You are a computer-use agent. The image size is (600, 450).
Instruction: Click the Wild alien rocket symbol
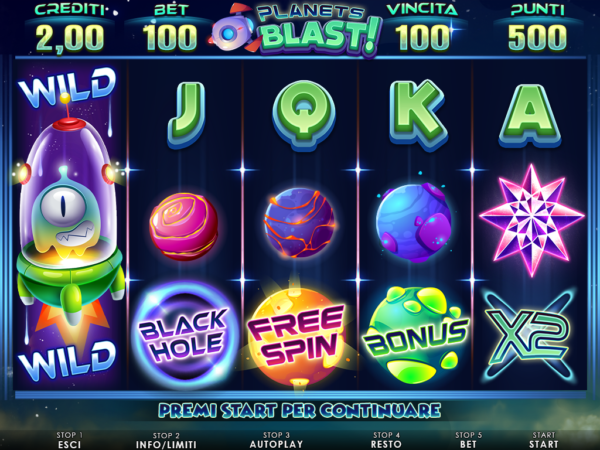(70, 226)
